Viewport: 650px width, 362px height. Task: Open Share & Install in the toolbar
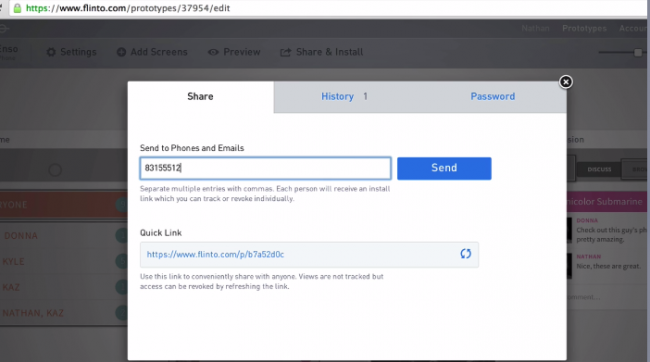click(x=322, y=52)
